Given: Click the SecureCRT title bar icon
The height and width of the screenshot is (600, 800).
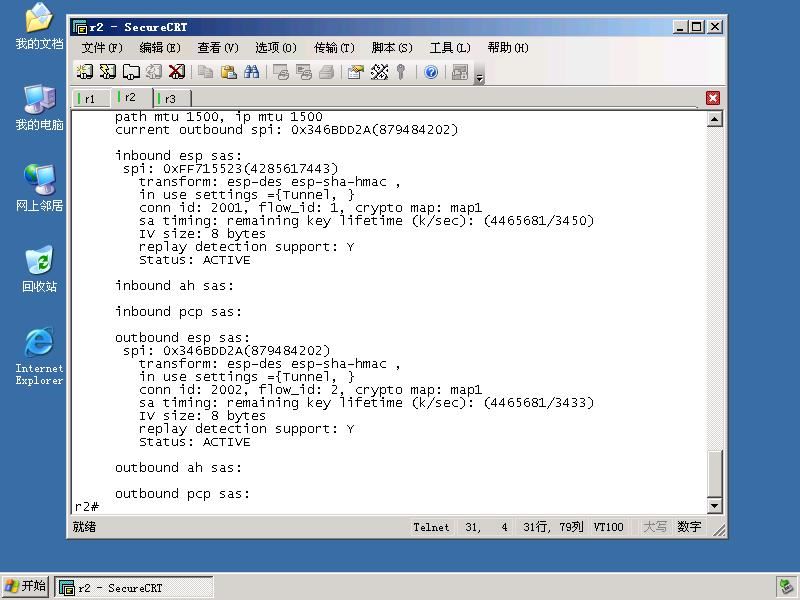Looking at the screenshot, I should 80,27.
